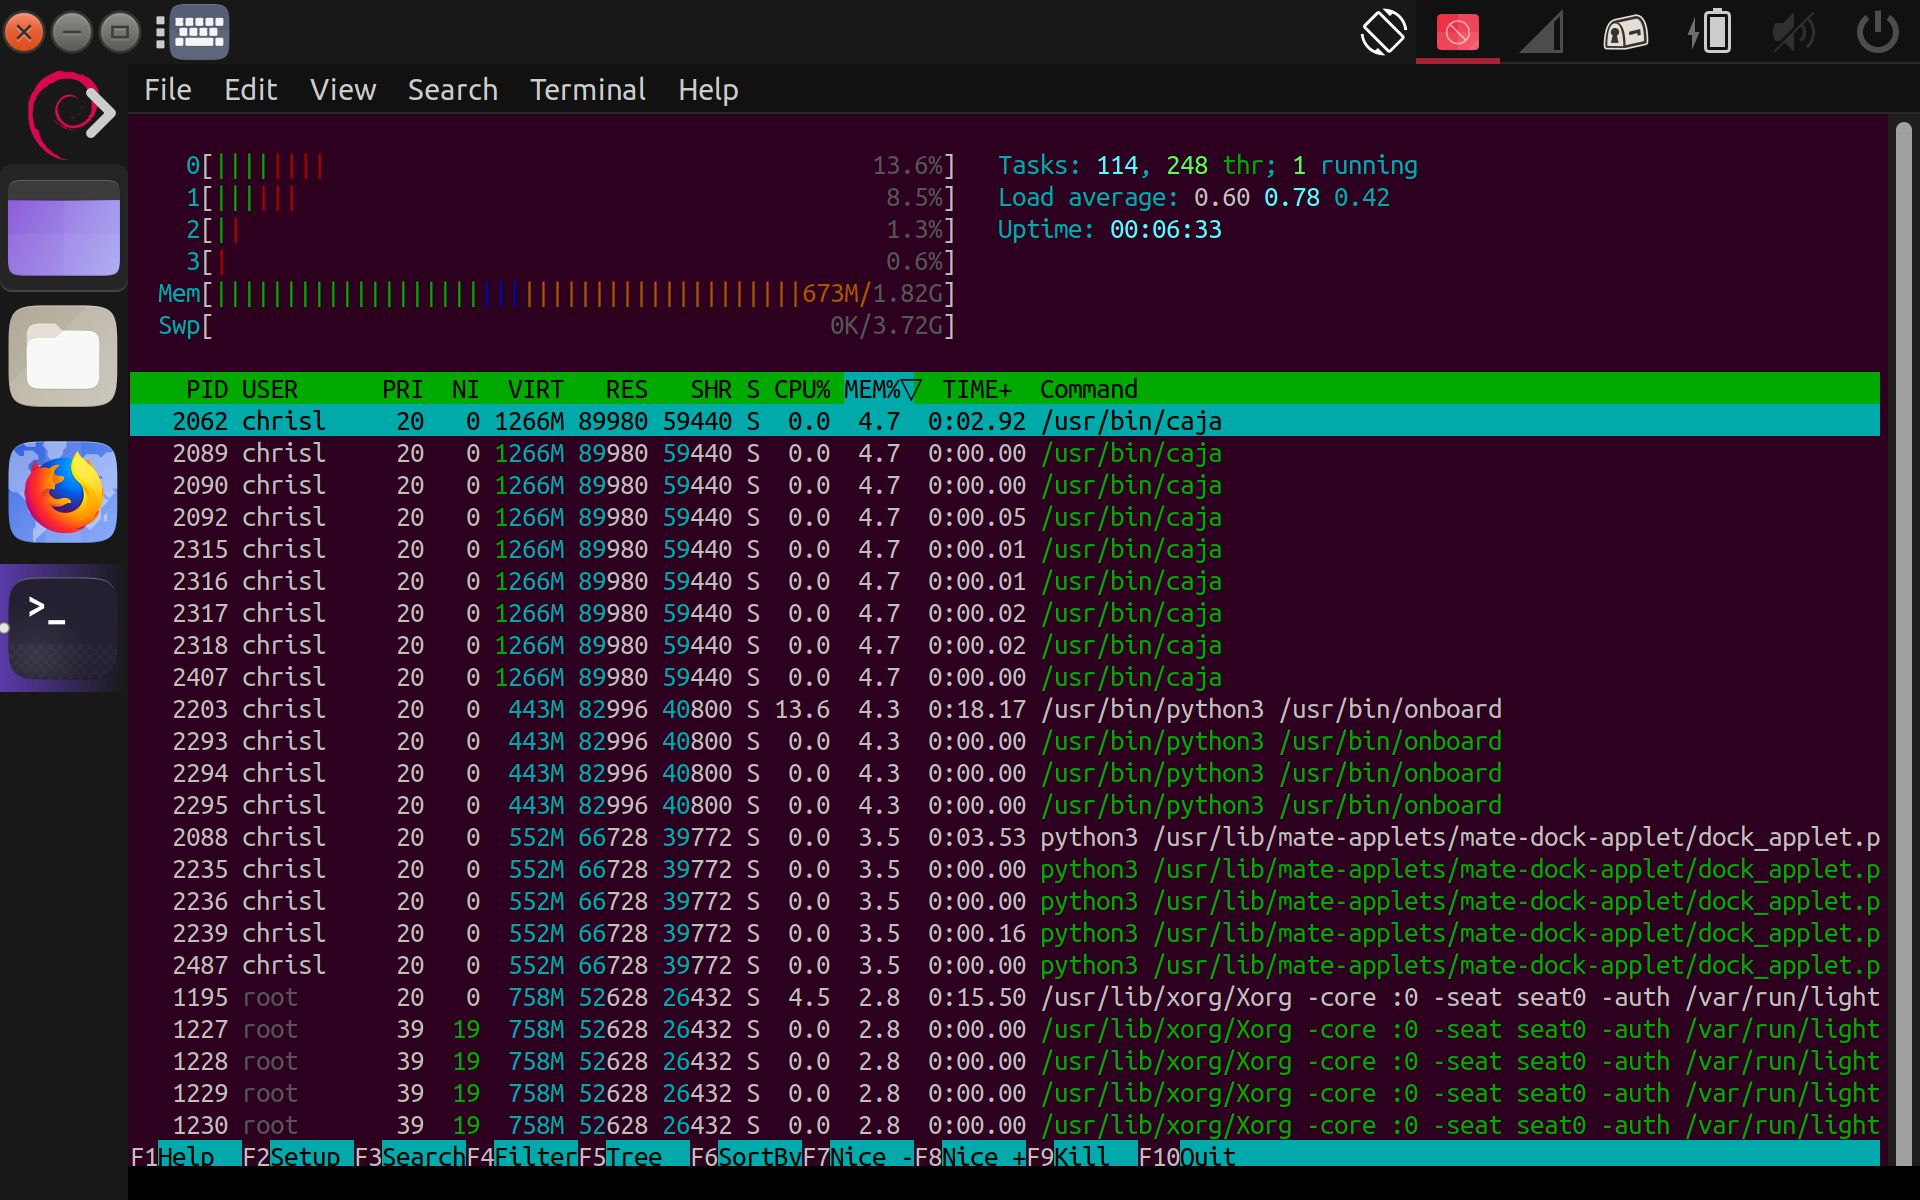Switch to the purple window dock item
Screen dimensions: 1920x1200
pos(64,228)
